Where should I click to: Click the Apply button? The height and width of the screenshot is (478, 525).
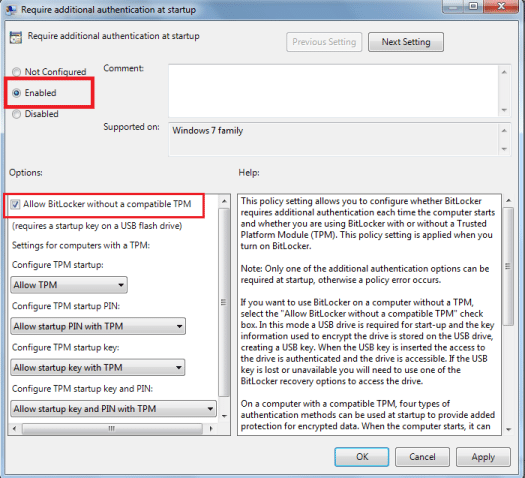483,457
